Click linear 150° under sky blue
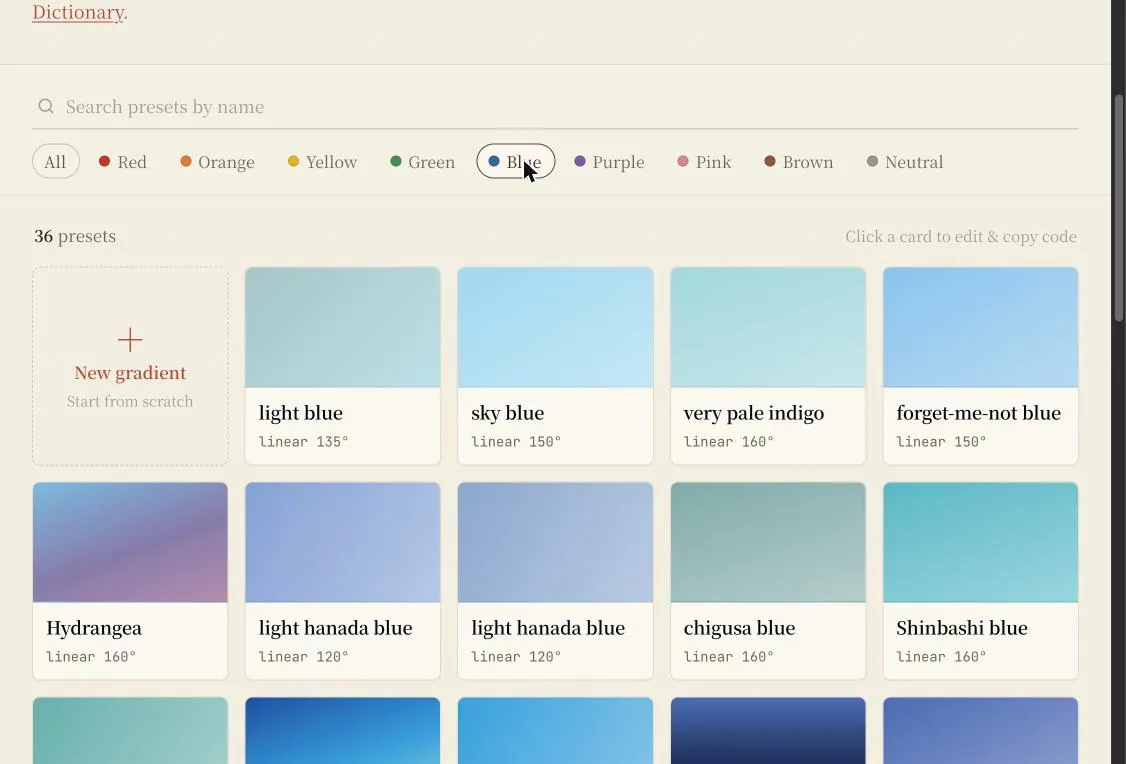 (516, 442)
